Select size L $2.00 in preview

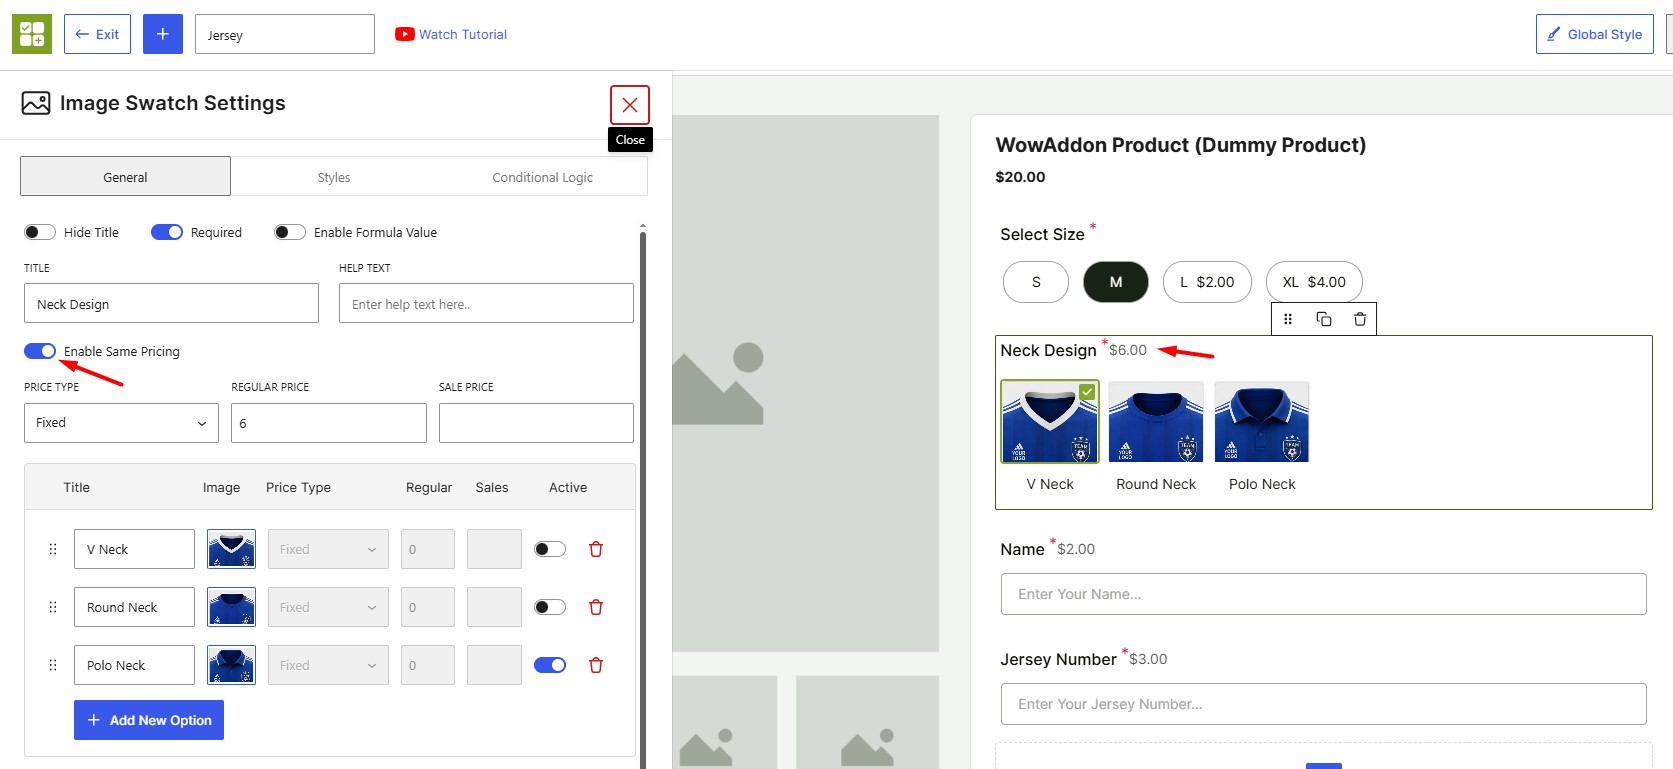[x=1207, y=282]
